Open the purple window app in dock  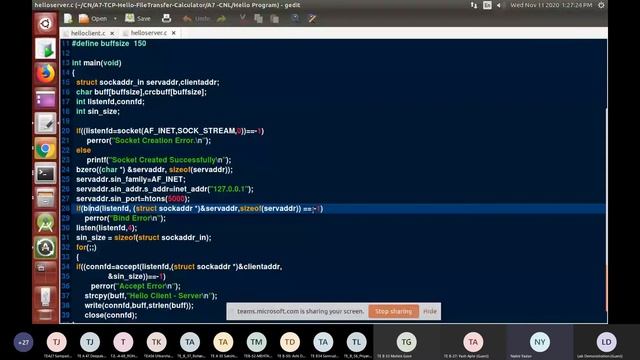(x=45, y=99)
